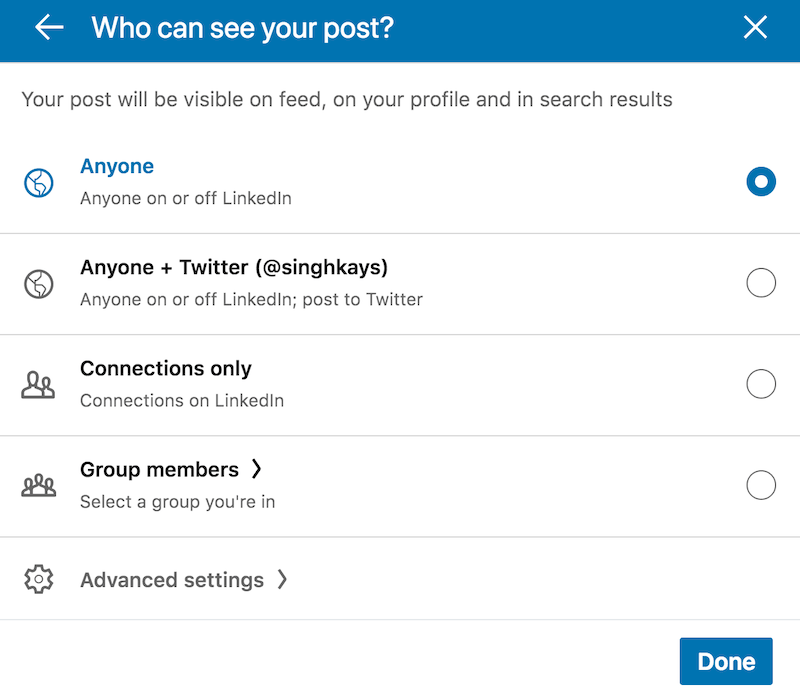This screenshot has width=800, height=697.
Task: Click the X to dismiss the dialog
Action: point(756,27)
